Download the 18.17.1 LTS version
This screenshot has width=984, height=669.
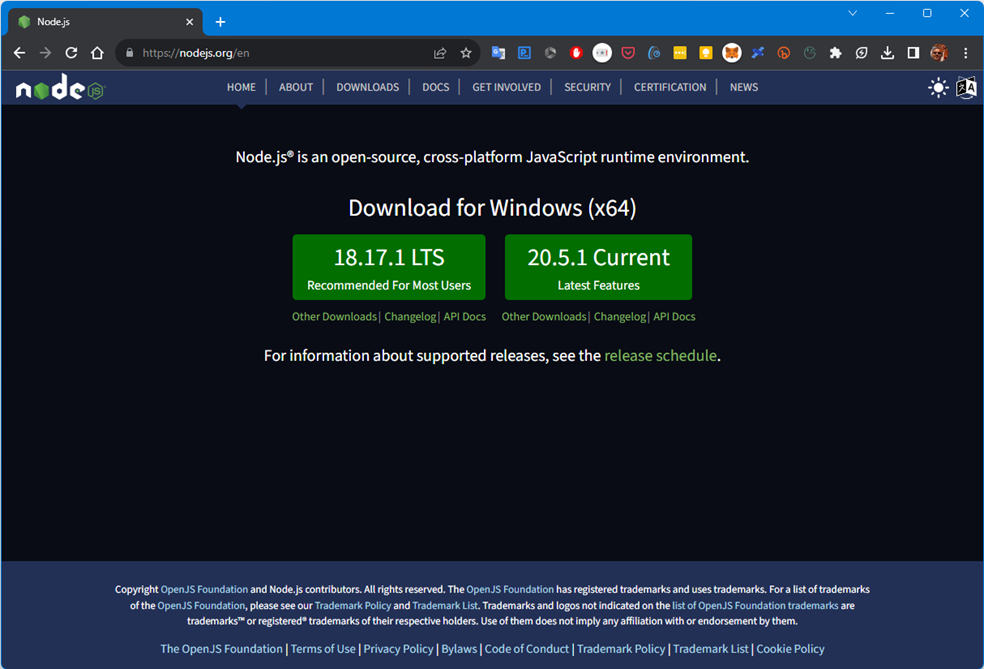pos(388,266)
